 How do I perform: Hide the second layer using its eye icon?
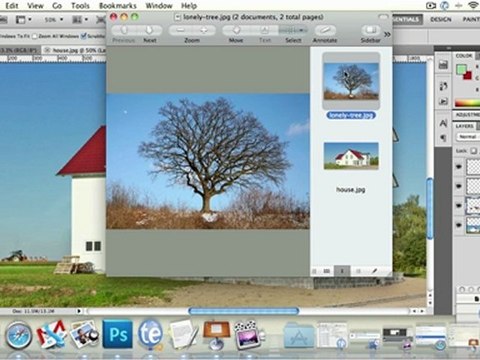coord(459,186)
